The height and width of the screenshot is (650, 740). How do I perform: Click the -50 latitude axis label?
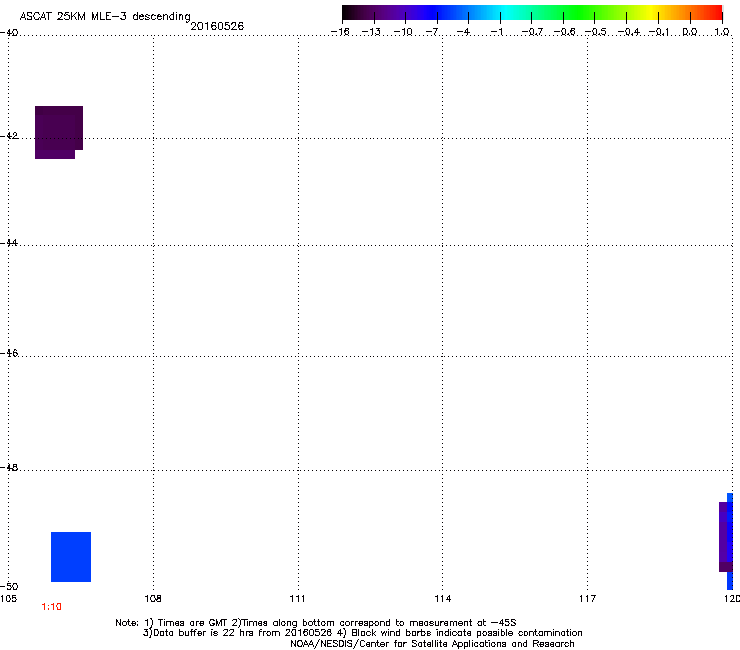9,586
